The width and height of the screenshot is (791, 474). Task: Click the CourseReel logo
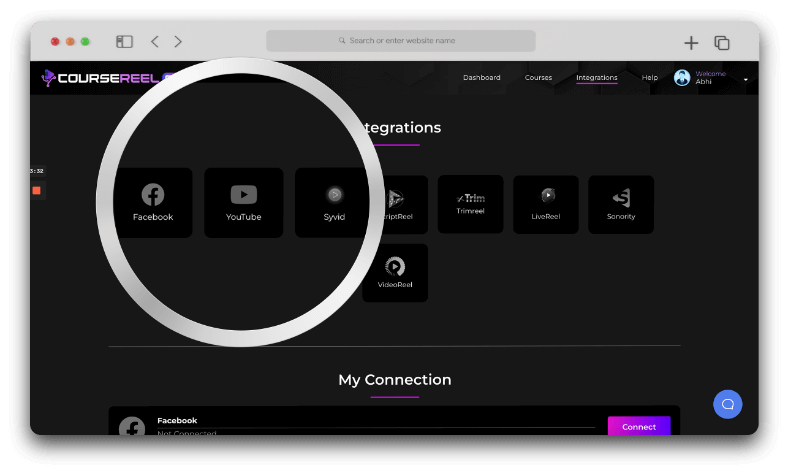click(x=108, y=78)
